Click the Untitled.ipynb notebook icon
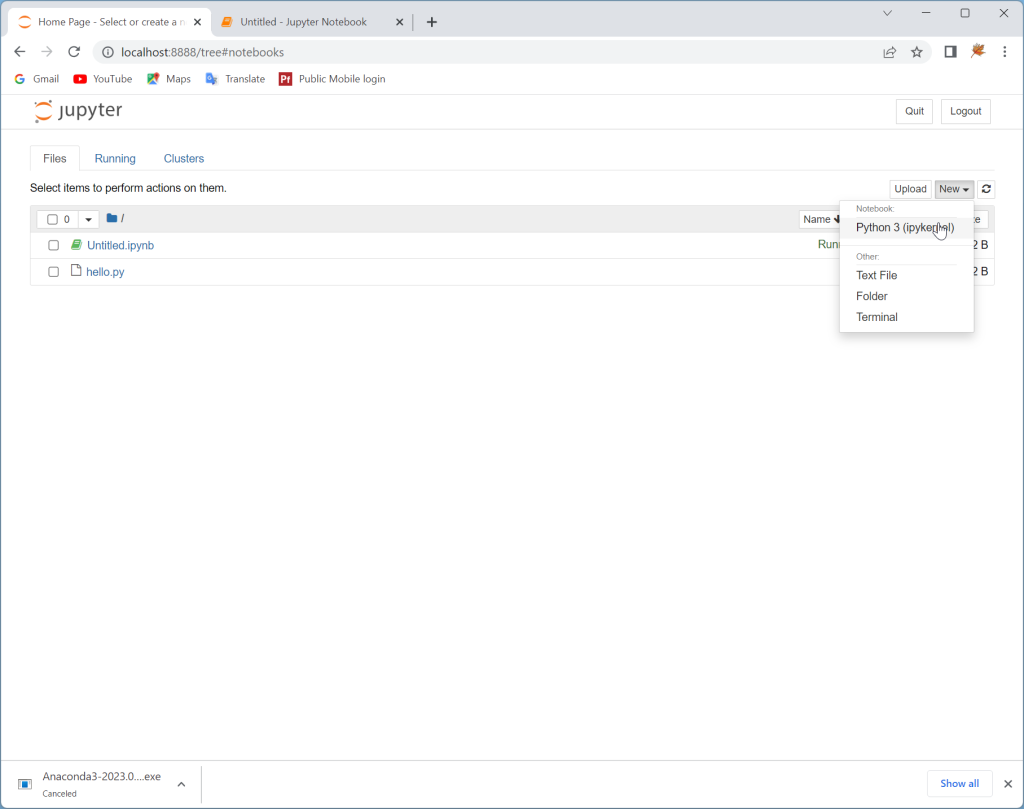 pyautogui.click(x=76, y=244)
